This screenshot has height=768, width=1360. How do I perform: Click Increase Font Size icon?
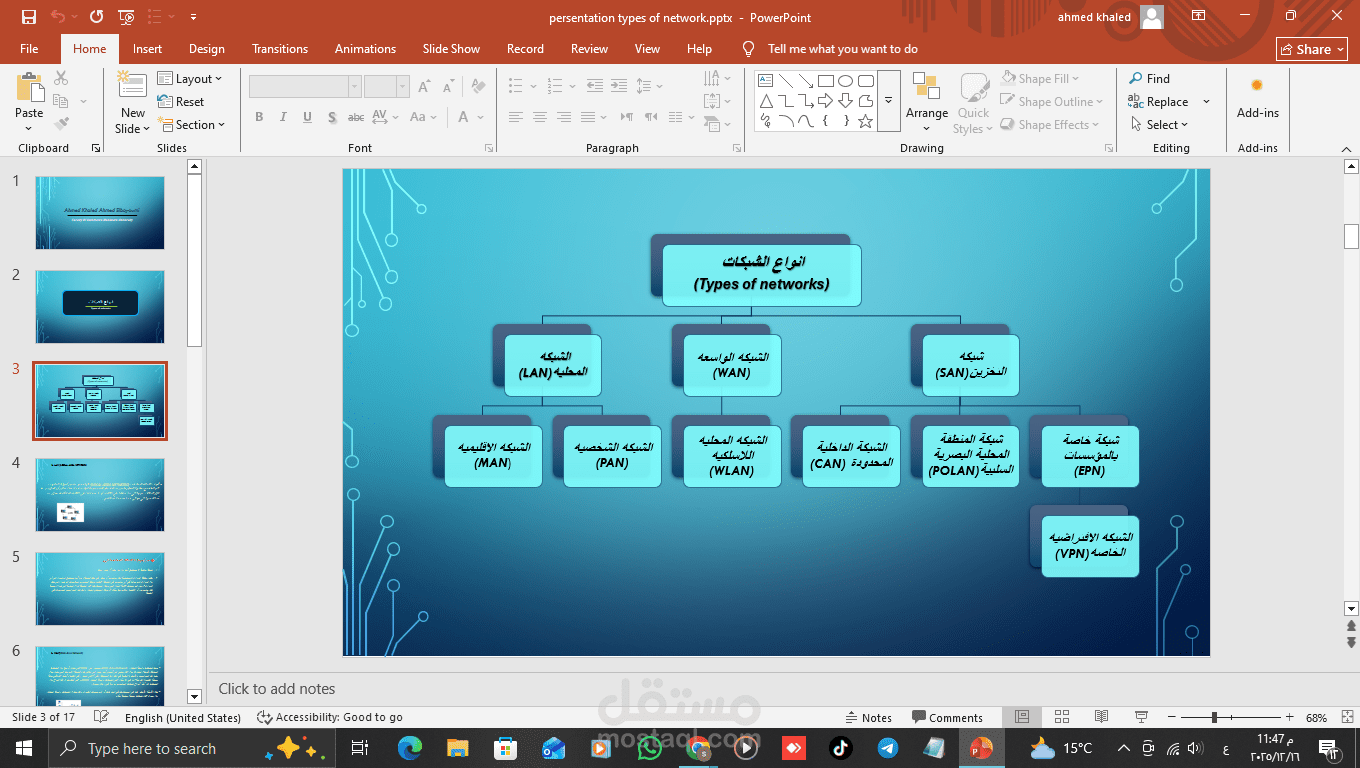pyautogui.click(x=424, y=87)
